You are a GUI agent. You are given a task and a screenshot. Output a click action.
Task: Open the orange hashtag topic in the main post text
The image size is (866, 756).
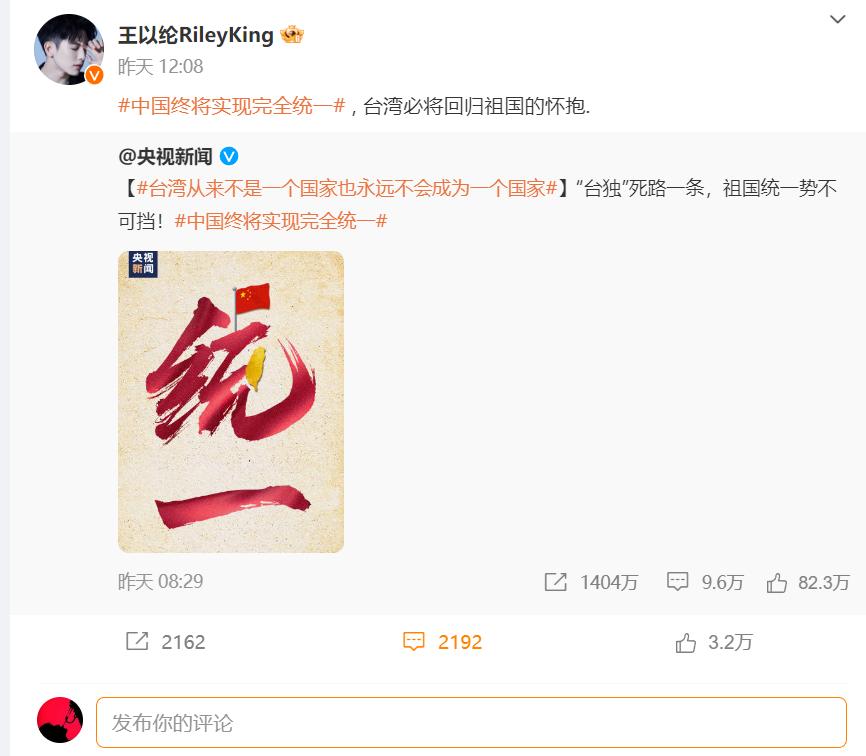(232, 105)
